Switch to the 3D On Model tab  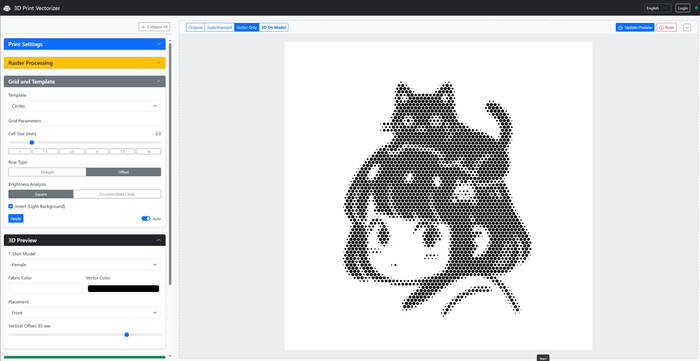[x=274, y=28]
